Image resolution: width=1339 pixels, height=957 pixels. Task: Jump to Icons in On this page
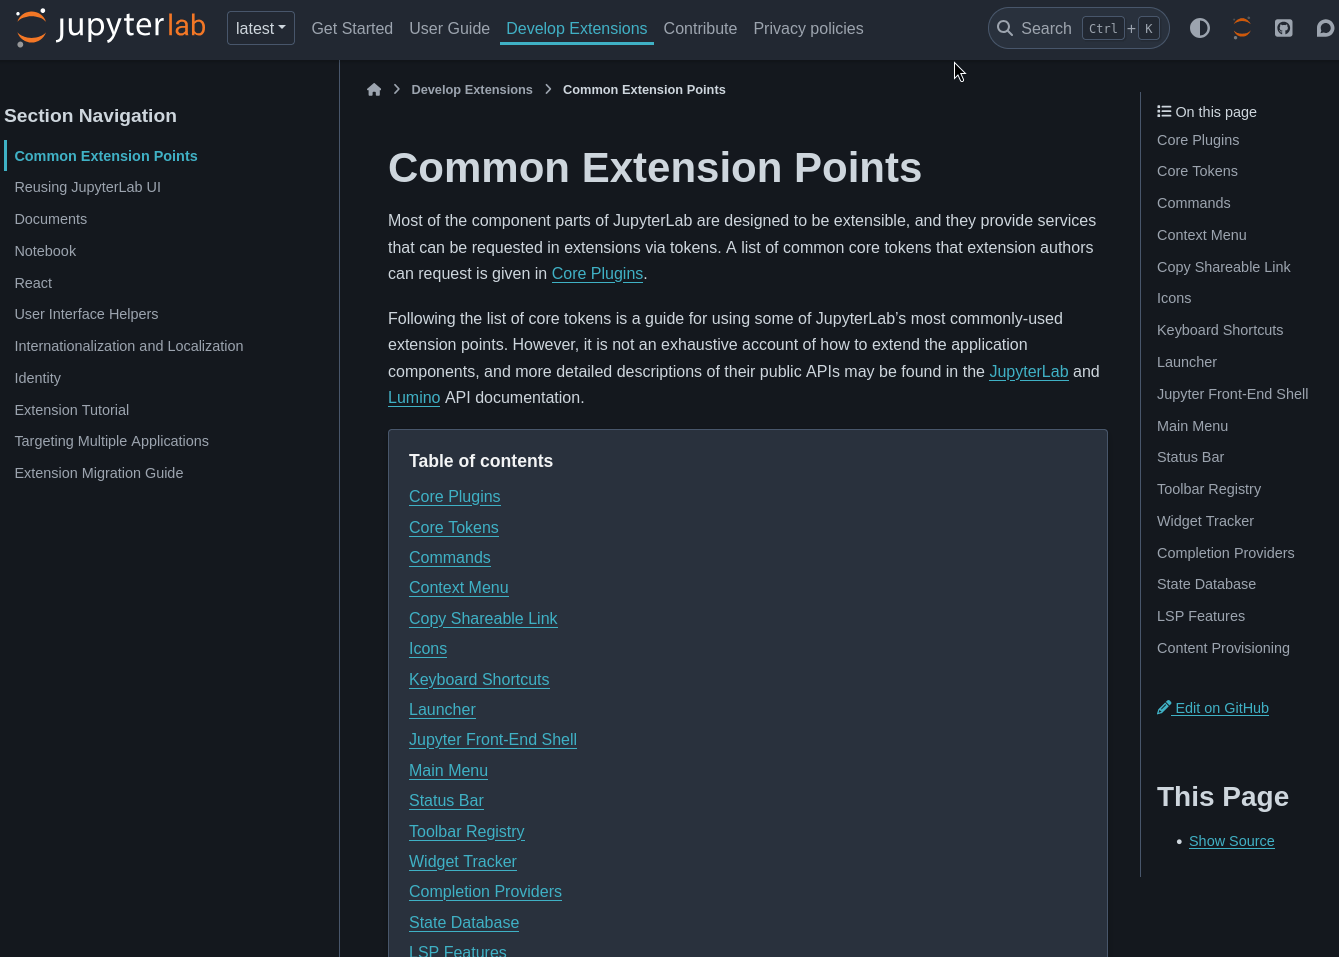pyautogui.click(x=1174, y=298)
